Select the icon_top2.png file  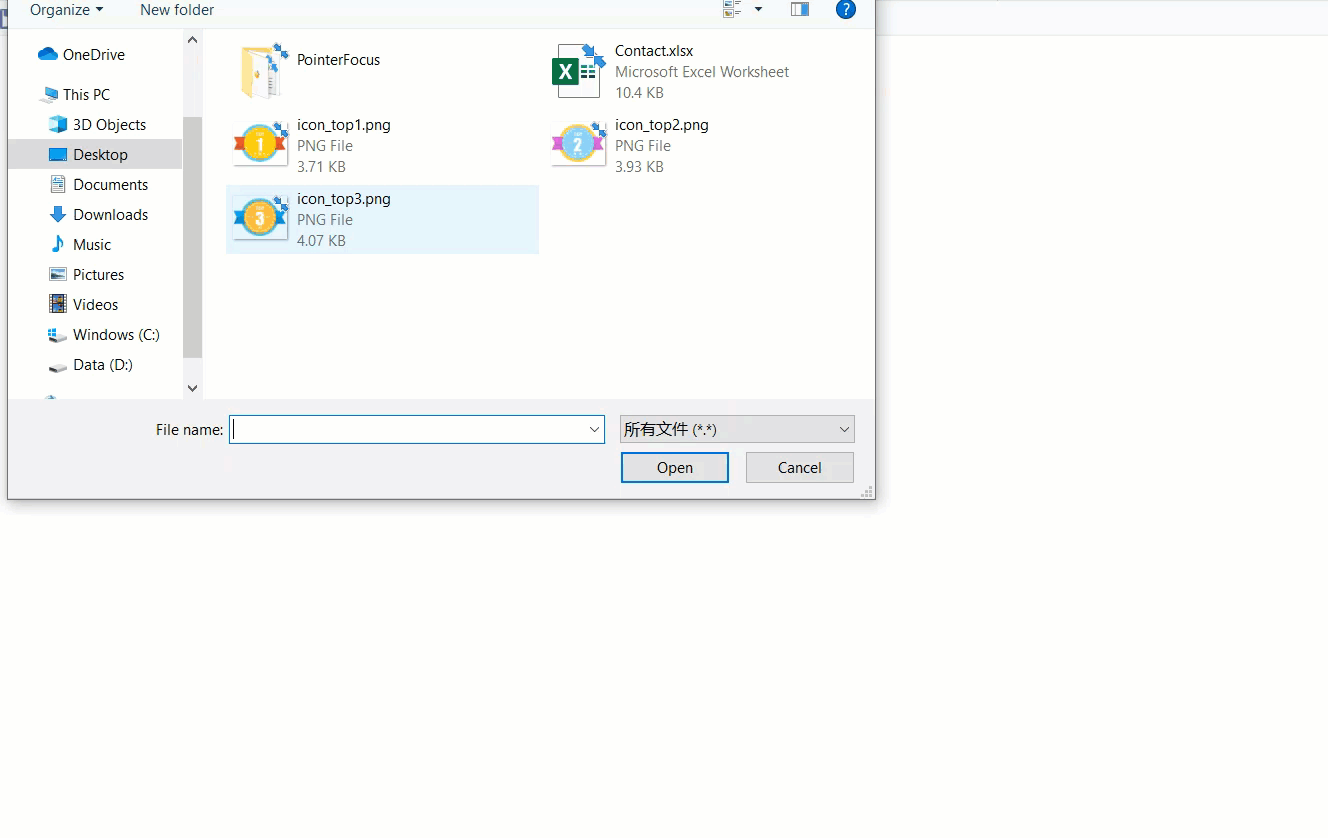click(662, 124)
